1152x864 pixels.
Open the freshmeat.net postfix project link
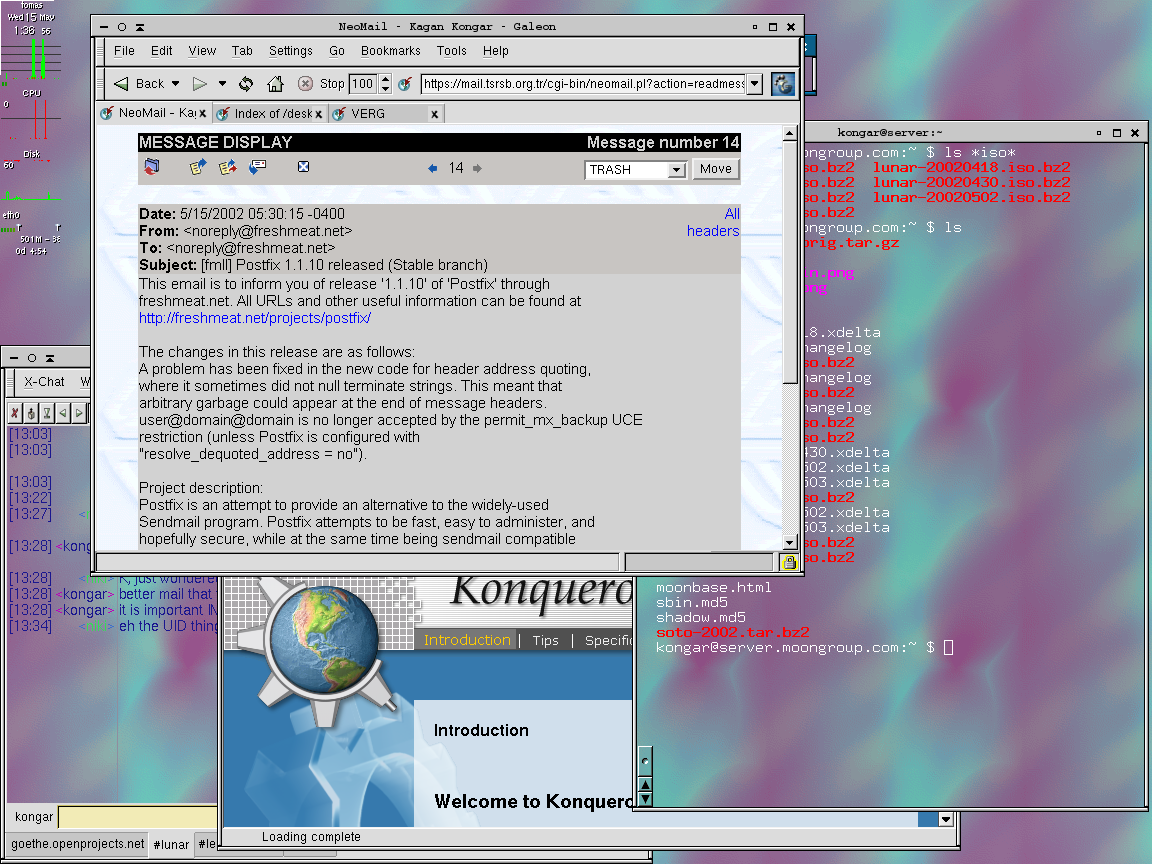point(255,318)
